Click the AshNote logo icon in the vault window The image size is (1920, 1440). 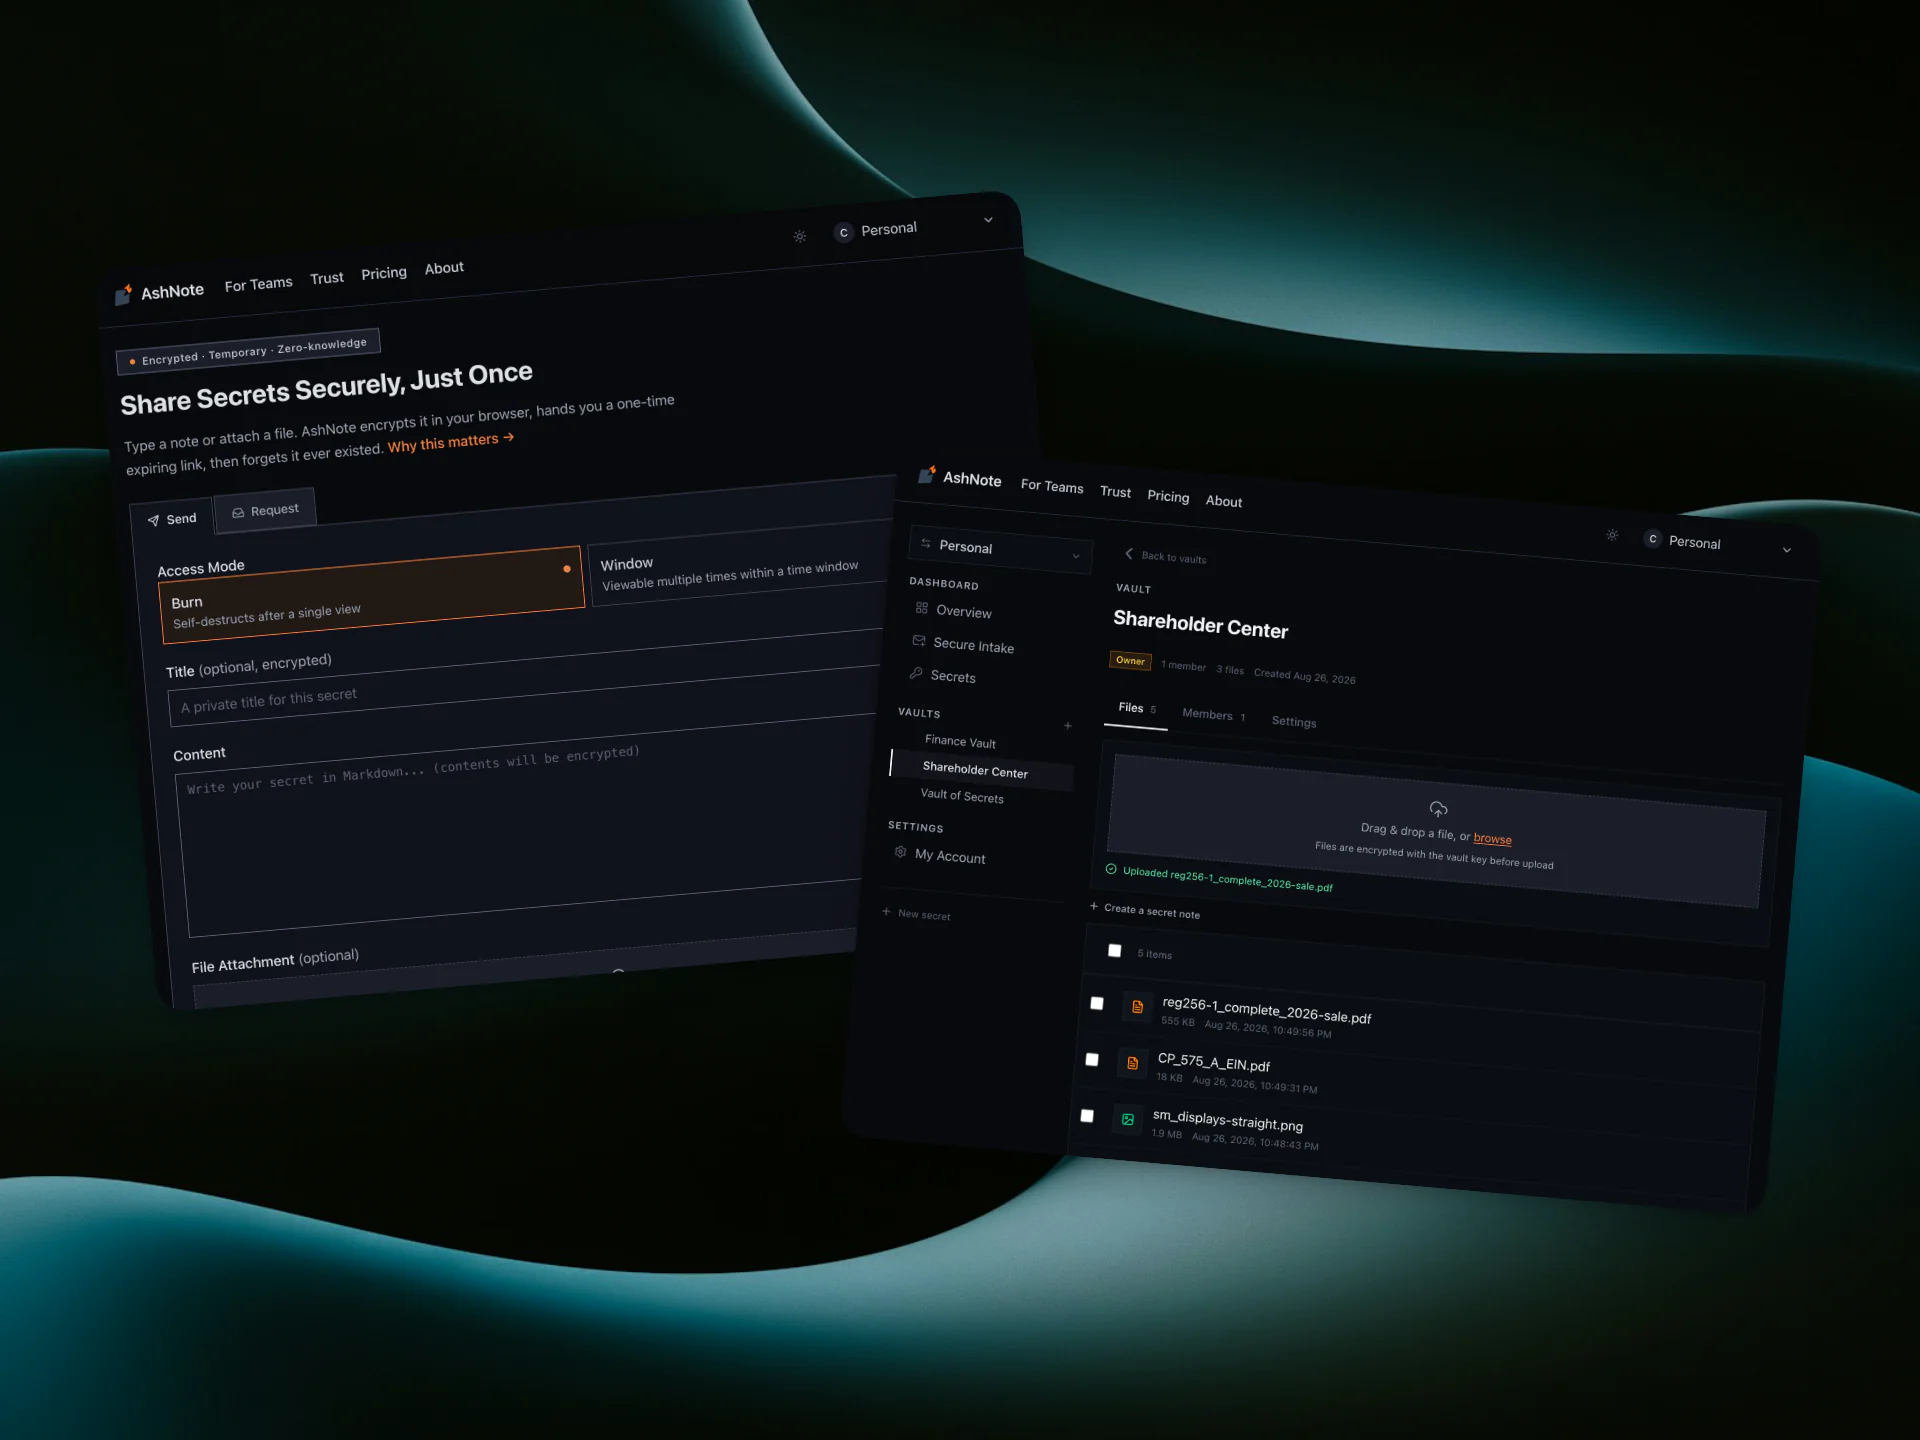pyautogui.click(x=927, y=474)
